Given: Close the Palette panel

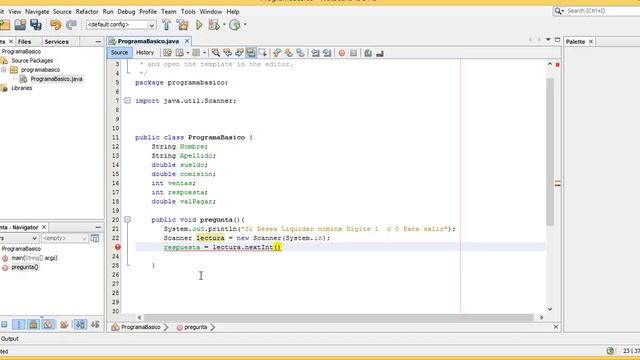Looking at the screenshot, I should tap(591, 42).
